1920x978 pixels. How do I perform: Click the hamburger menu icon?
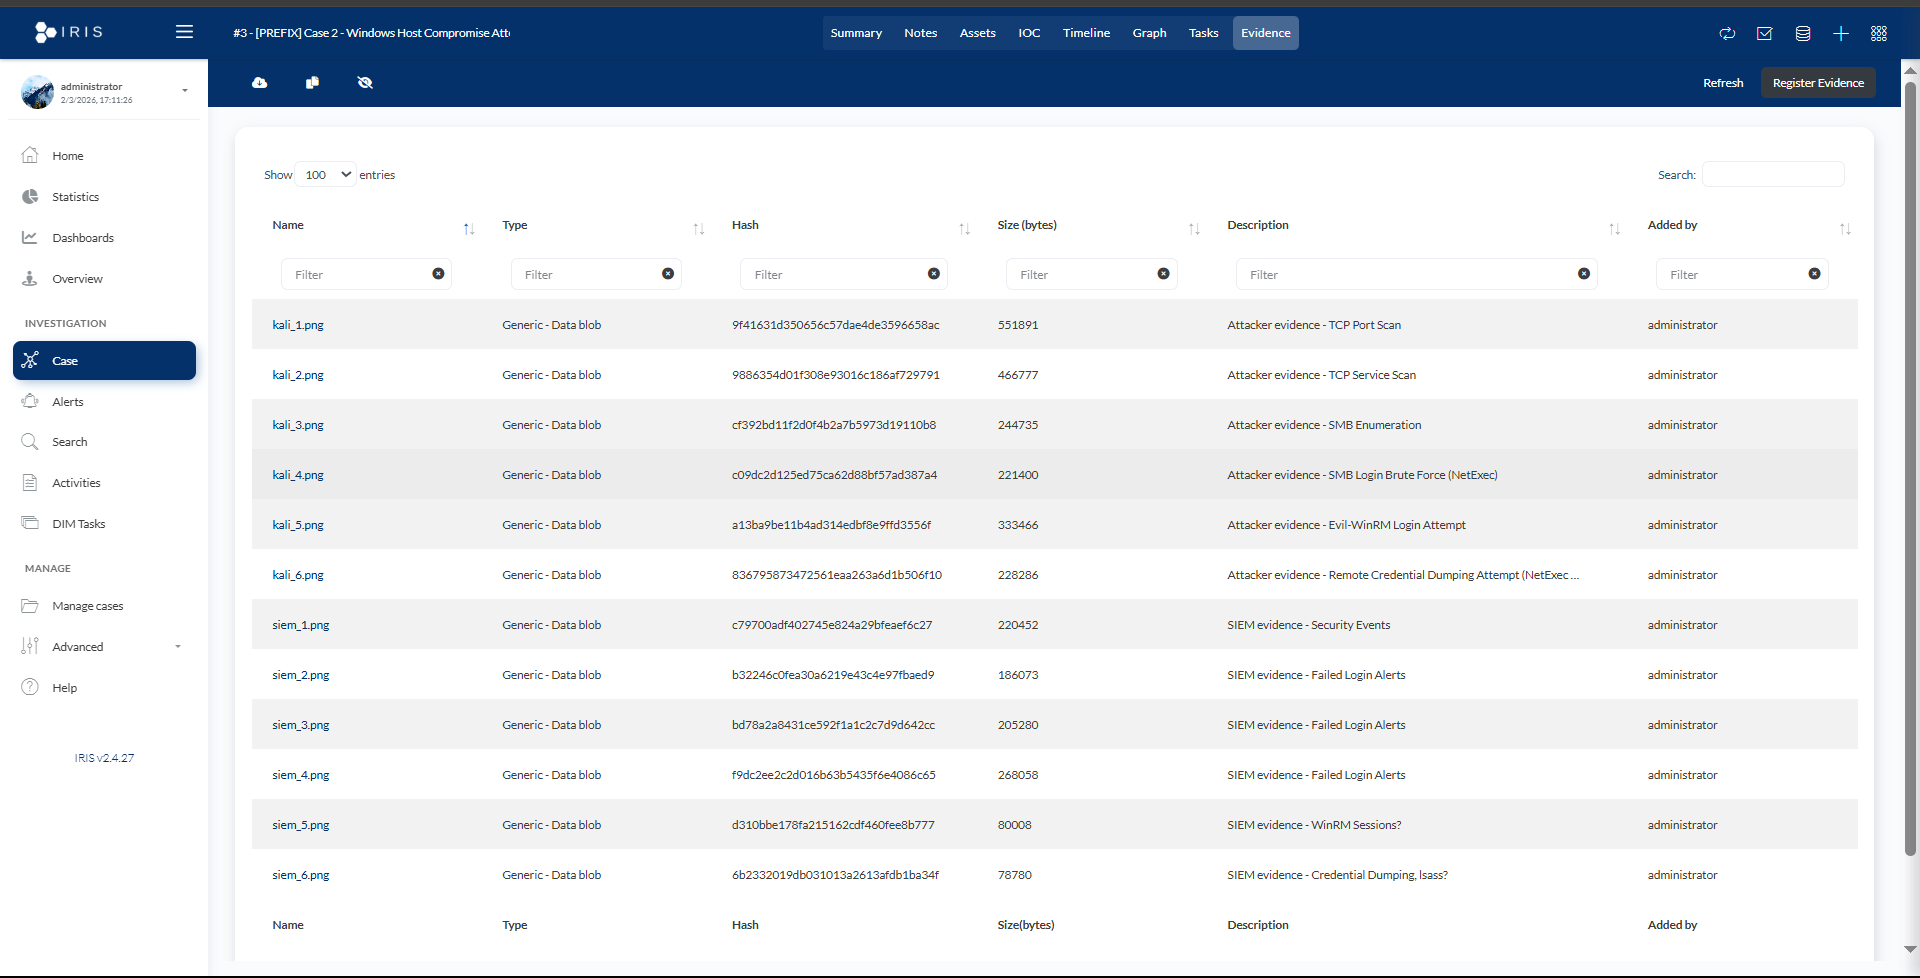click(184, 32)
